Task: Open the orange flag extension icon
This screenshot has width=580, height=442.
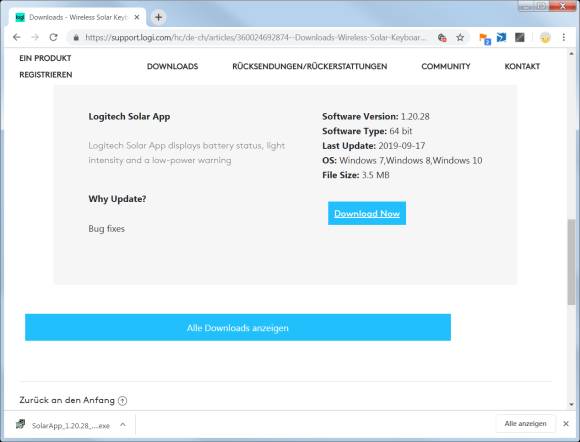Action: pos(485,38)
